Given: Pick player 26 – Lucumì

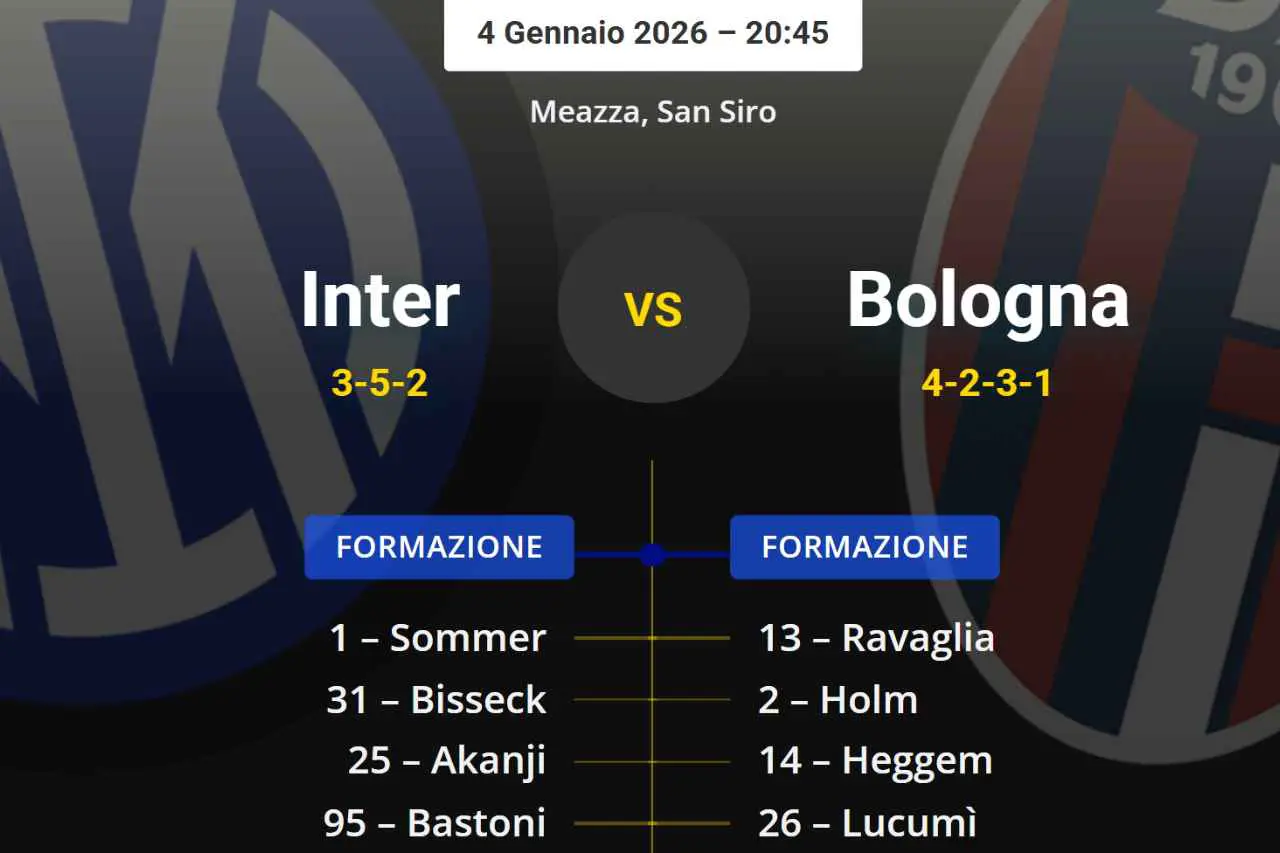Looking at the screenshot, I should tap(867, 823).
